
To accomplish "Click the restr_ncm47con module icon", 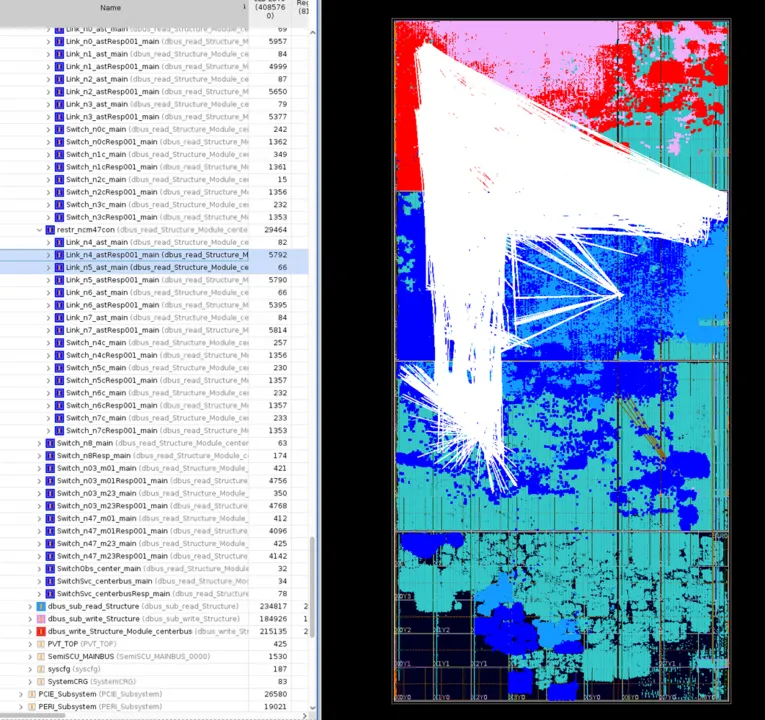I will pyautogui.click(x=50, y=229).
